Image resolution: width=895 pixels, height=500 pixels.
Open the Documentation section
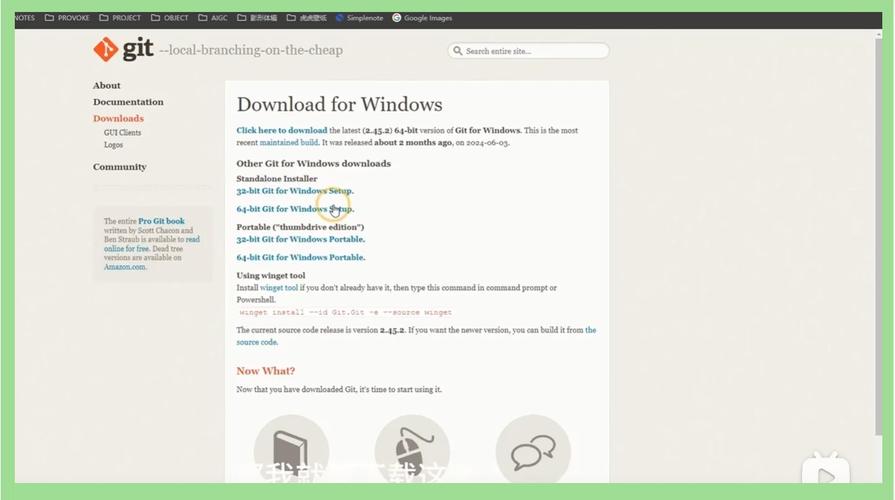coord(128,102)
